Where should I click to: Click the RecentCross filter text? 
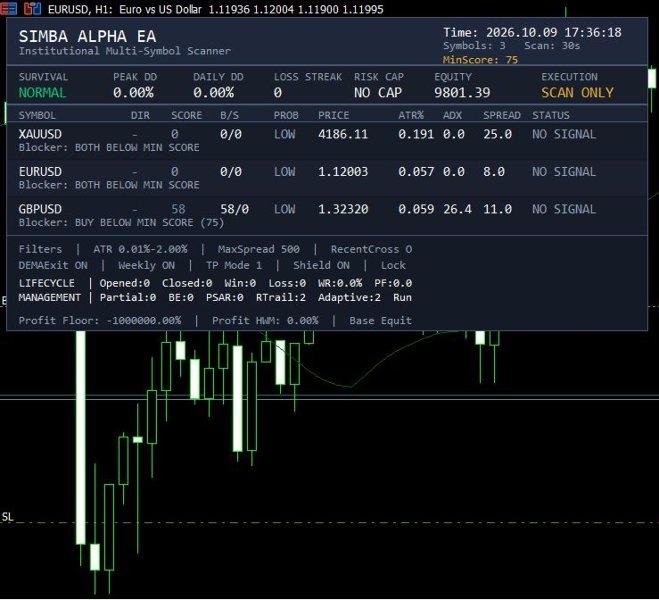[x=371, y=249]
